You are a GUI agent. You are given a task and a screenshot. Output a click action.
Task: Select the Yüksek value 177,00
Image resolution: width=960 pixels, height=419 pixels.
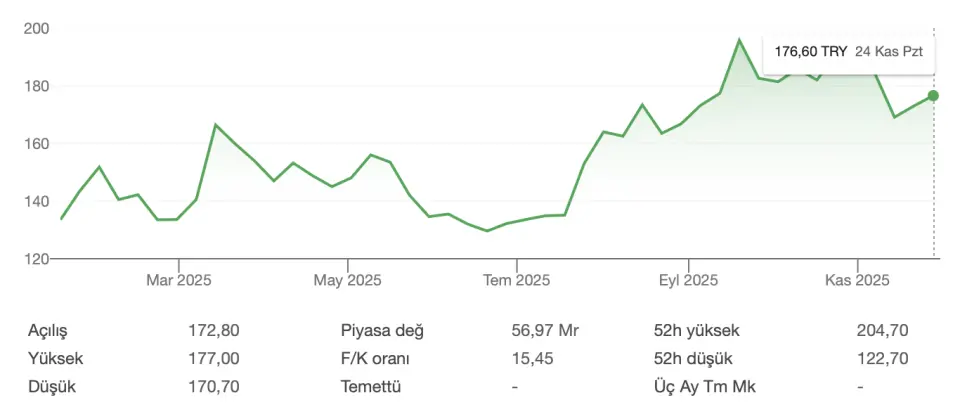click(213, 358)
